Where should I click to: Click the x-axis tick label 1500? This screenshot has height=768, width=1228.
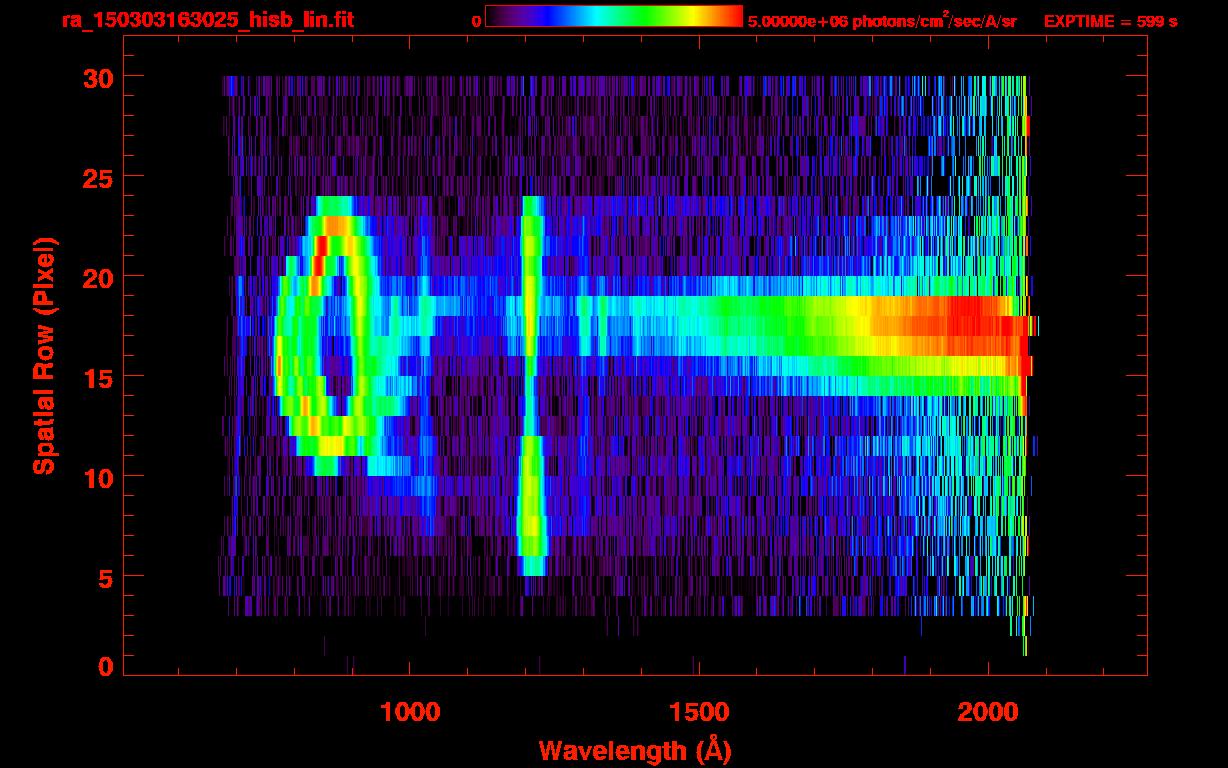coord(699,712)
